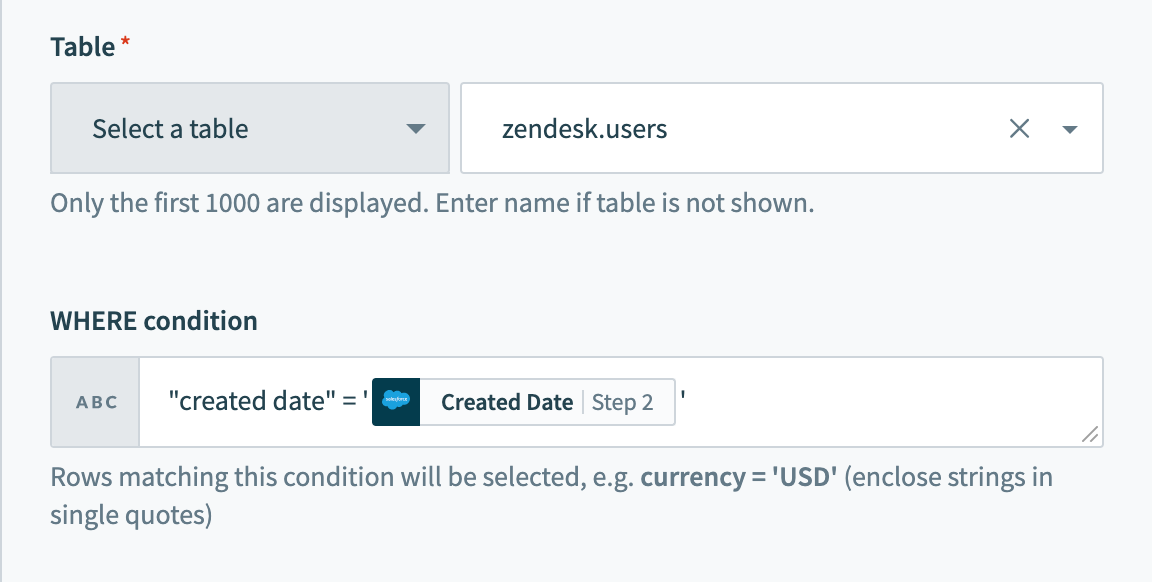The width and height of the screenshot is (1152, 582).
Task: Click the Salesforce icon on the data pill
Action: (398, 401)
